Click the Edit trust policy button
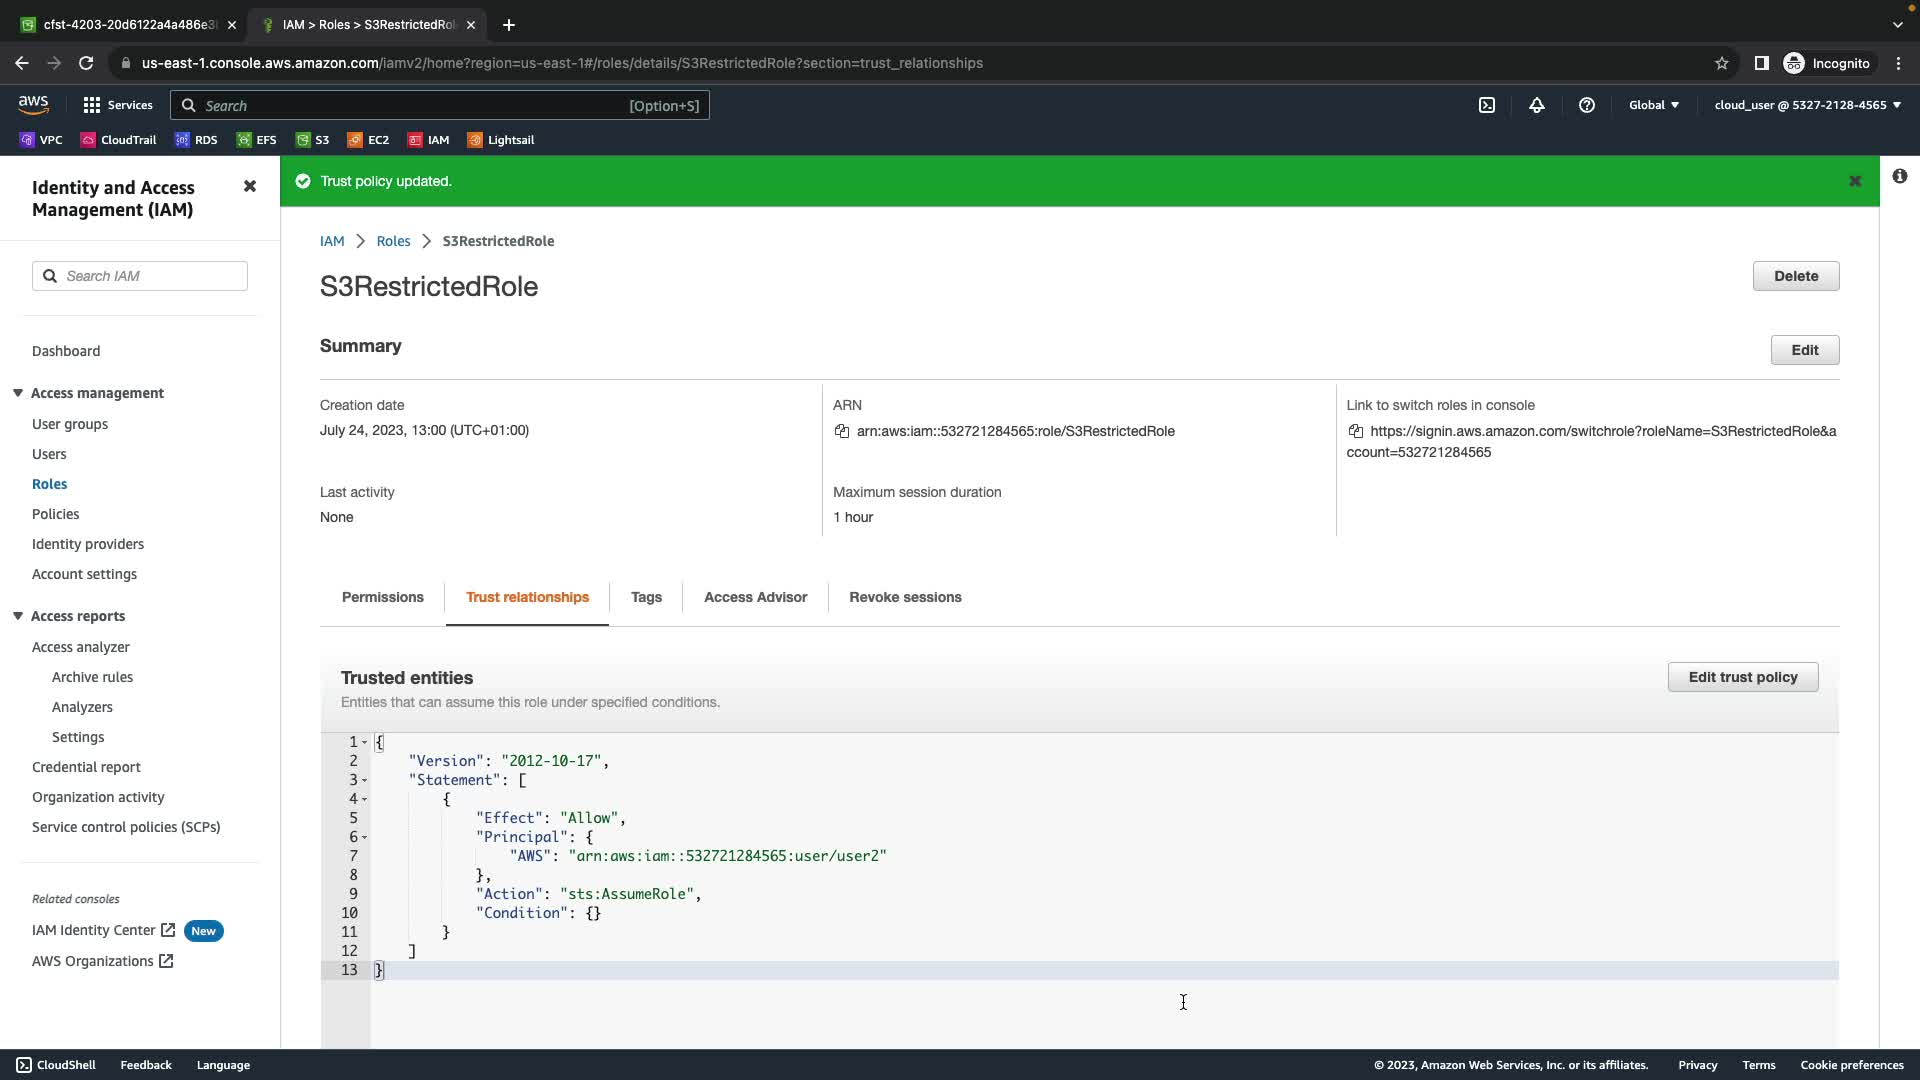This screenshot has height=1080, width=1920. (1742, 677)
